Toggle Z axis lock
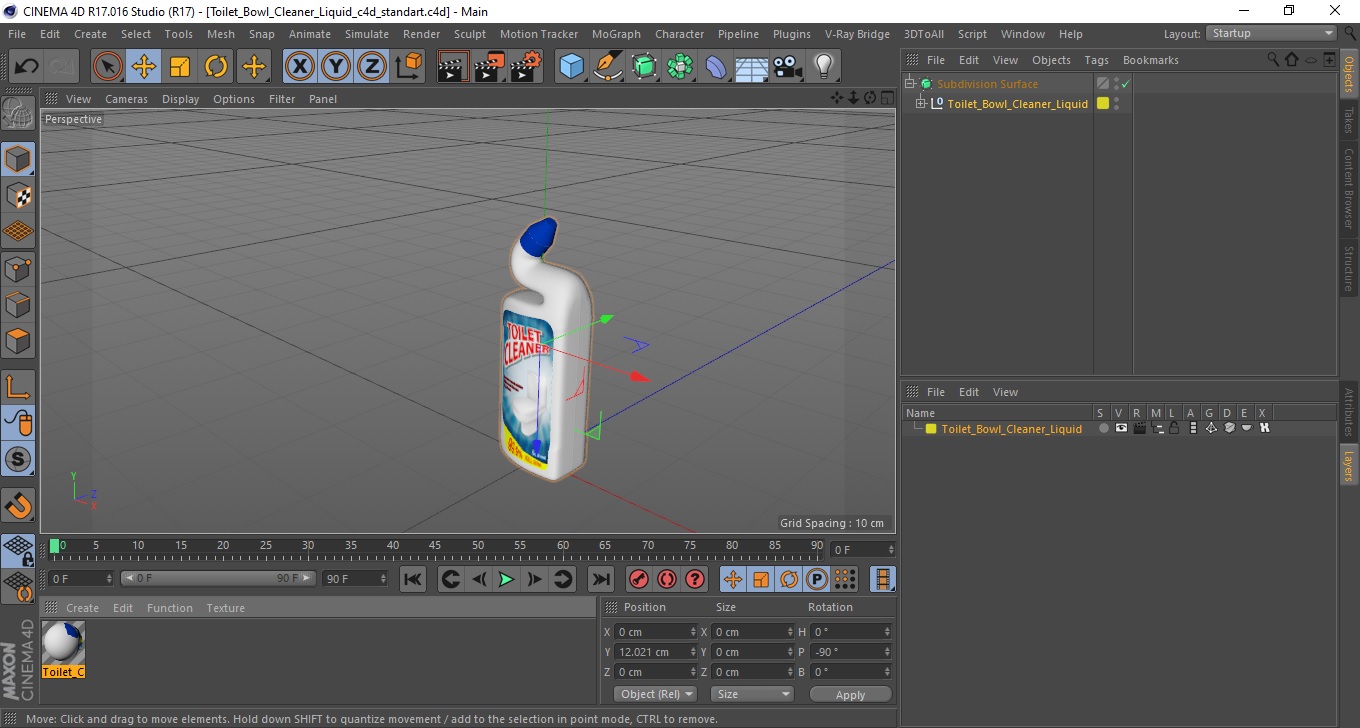Image resolution: width=1360 pixels, height=728 pixels. (x=372, y=67)
